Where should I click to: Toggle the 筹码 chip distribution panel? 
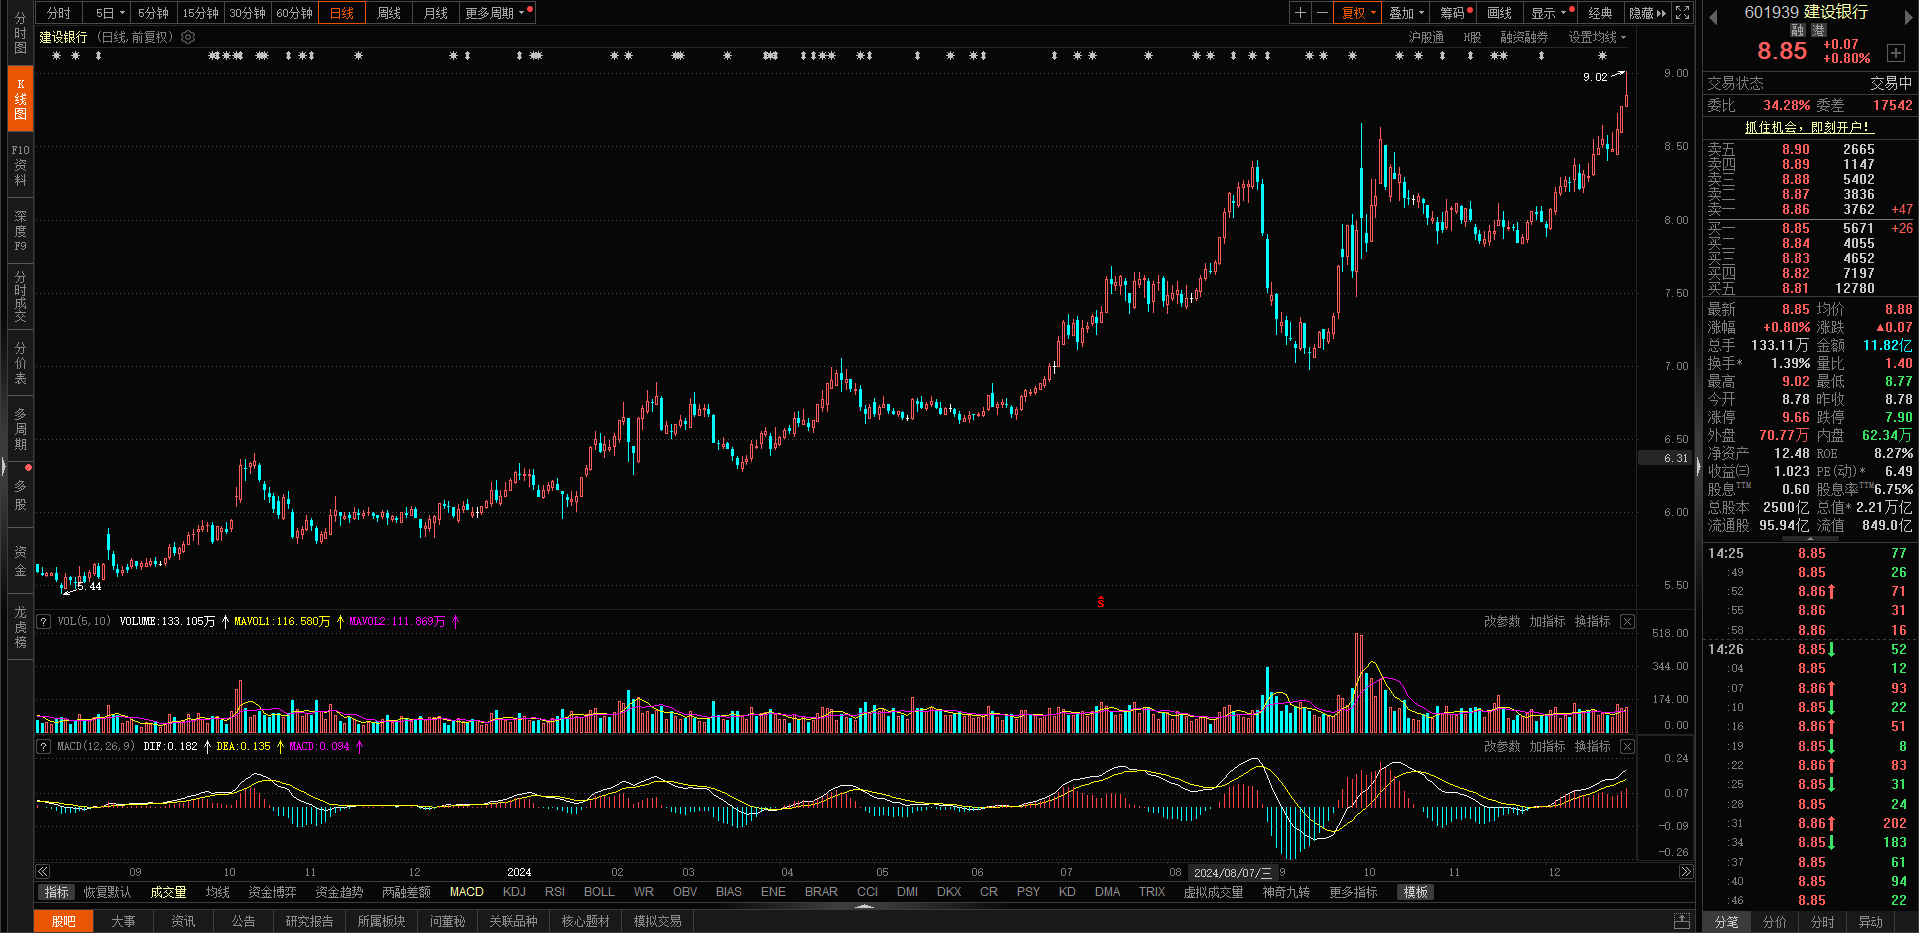[x=1454, y=13]
